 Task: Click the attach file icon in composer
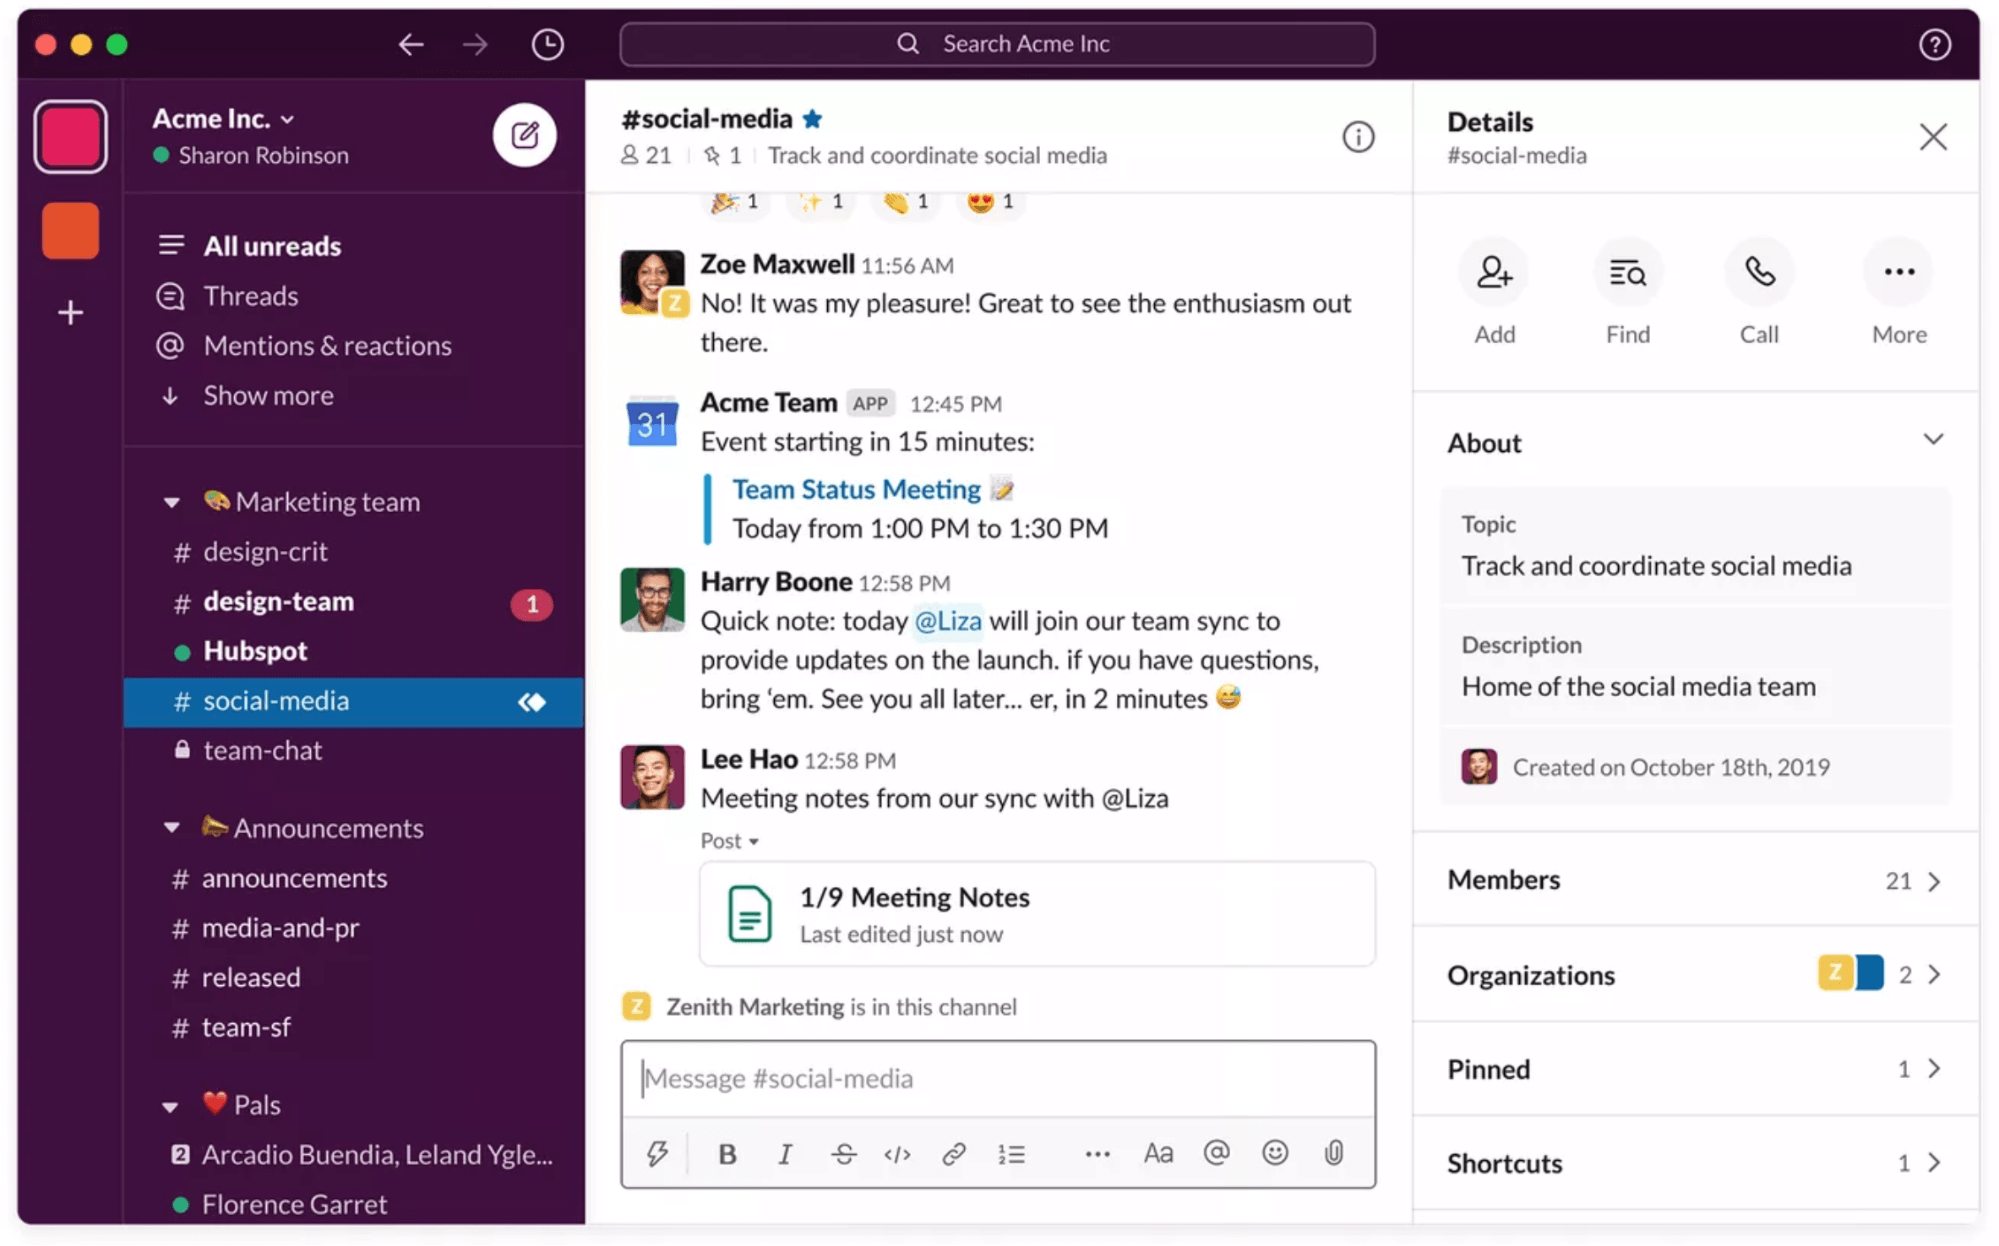[1333, 1153]
